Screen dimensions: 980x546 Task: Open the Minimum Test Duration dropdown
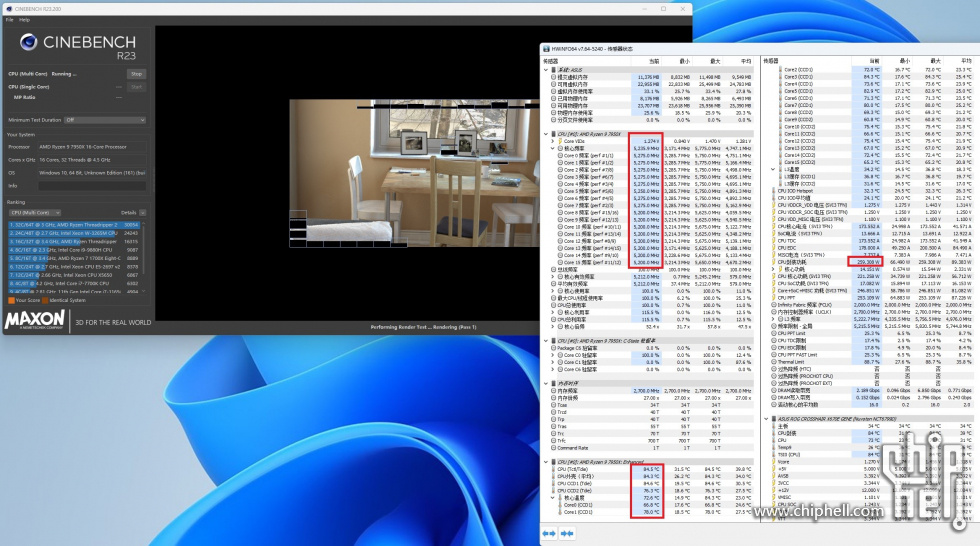(x=105, y=120)
